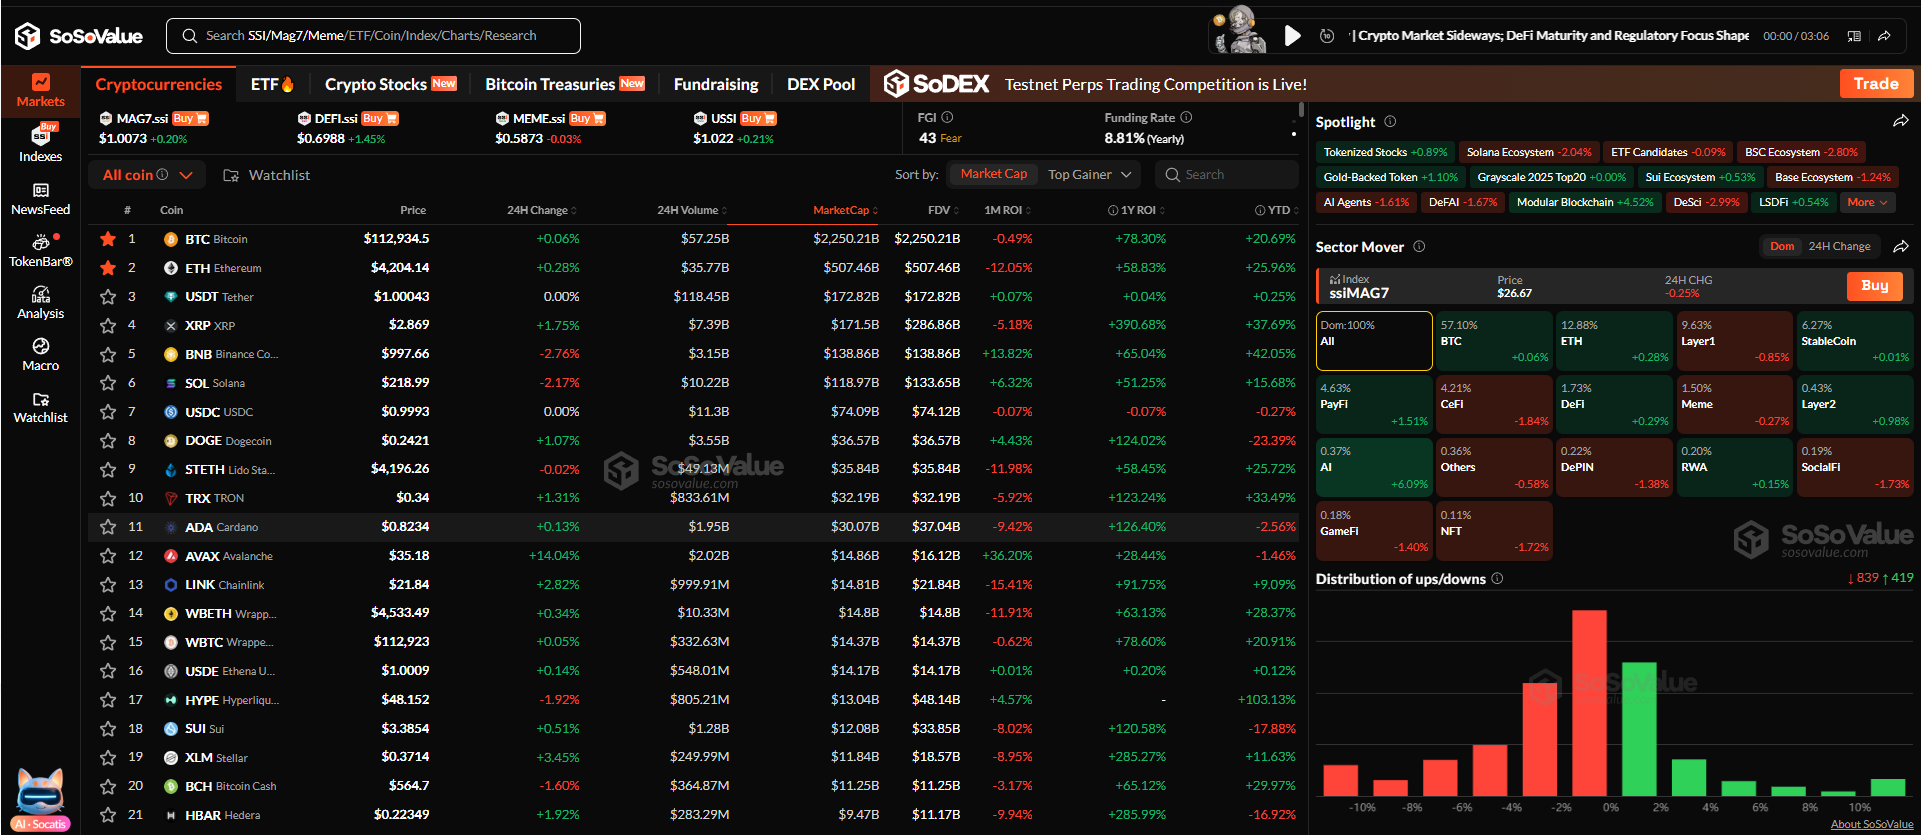Image resolution: width=1921 pixels, height=835 pixels.
Task: Open the Top Gainer sort dropdown
Action: (1089, 175)
